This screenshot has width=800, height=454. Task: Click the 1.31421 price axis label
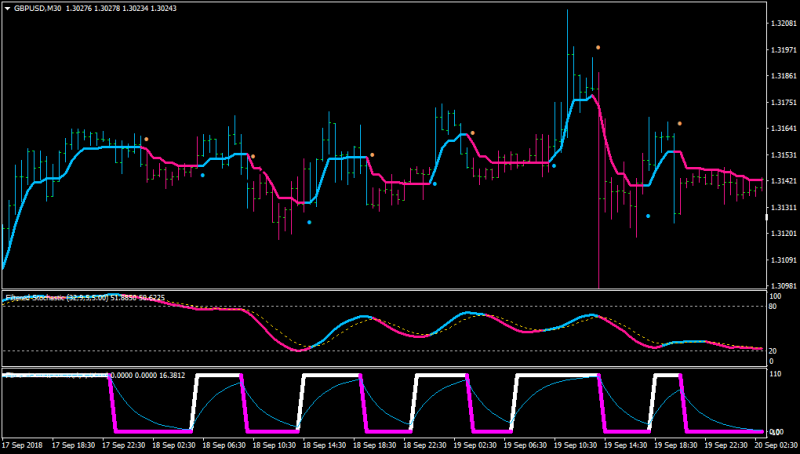coord(784,181)
